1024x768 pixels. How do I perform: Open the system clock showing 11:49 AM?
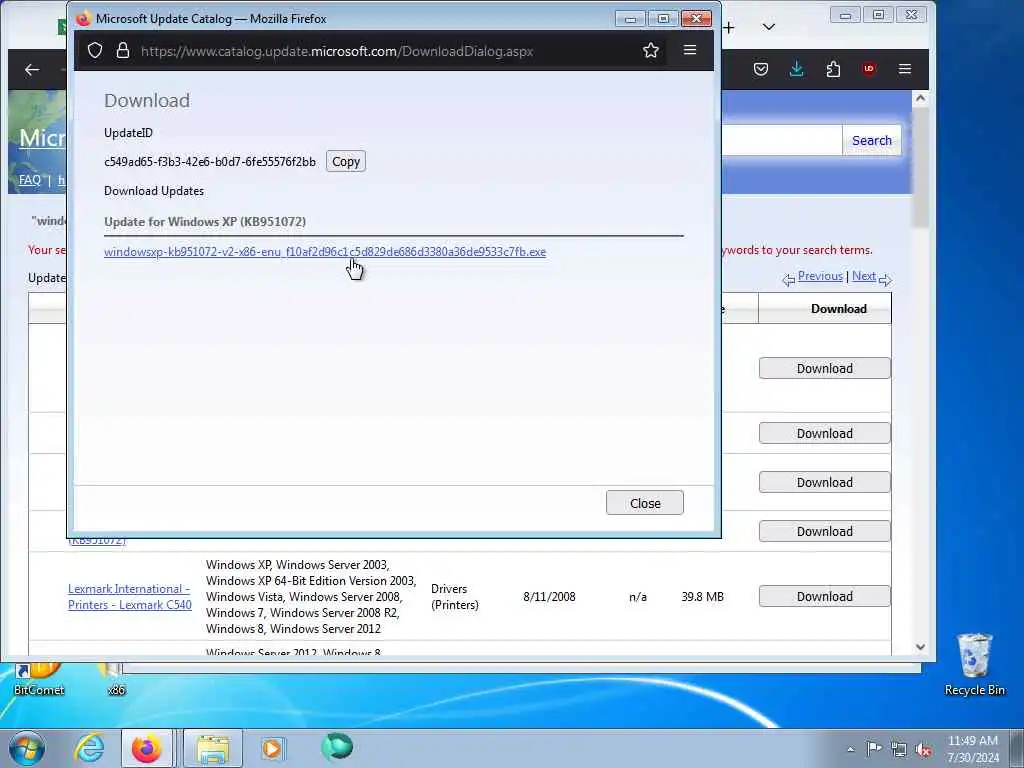pyautogui.click(x=973, y=748)
